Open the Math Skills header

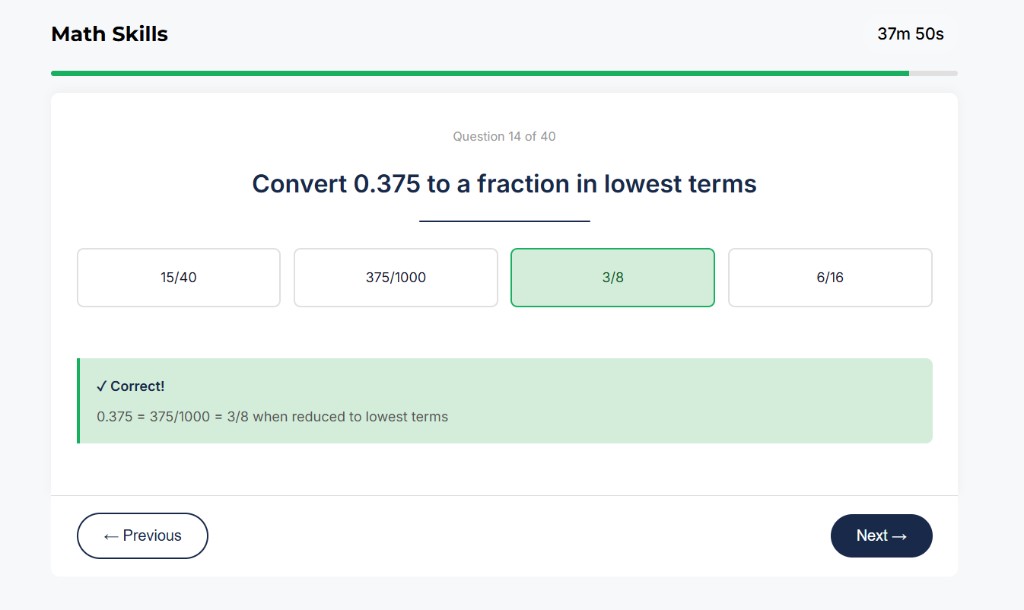109,33
